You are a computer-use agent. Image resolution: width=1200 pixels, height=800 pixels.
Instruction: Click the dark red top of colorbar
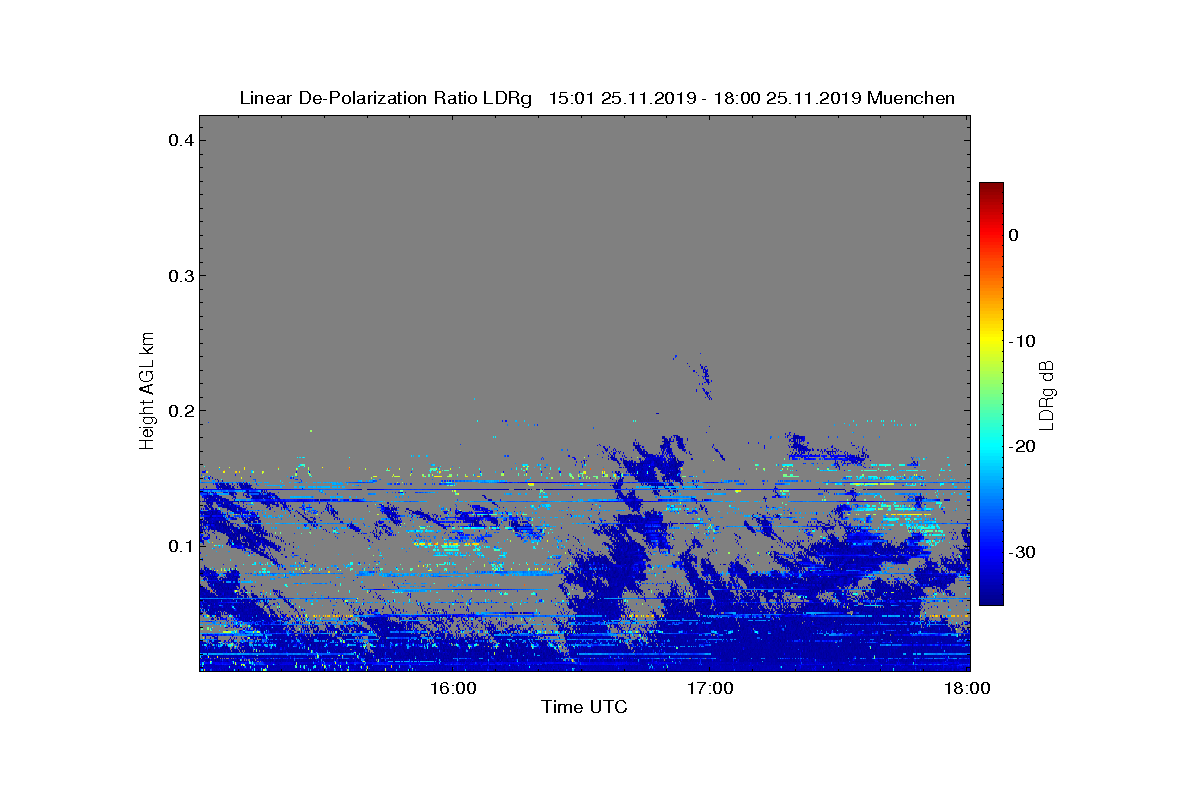(991, 190)
